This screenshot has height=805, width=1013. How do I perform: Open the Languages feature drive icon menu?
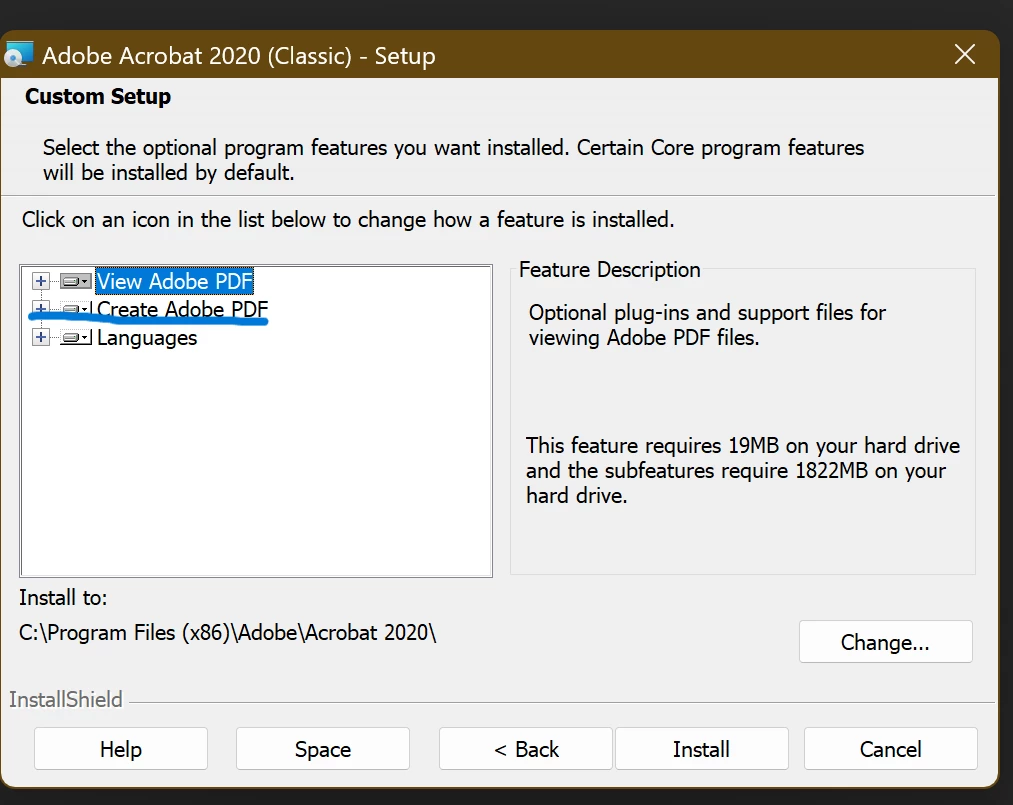(x=76, y=338)
